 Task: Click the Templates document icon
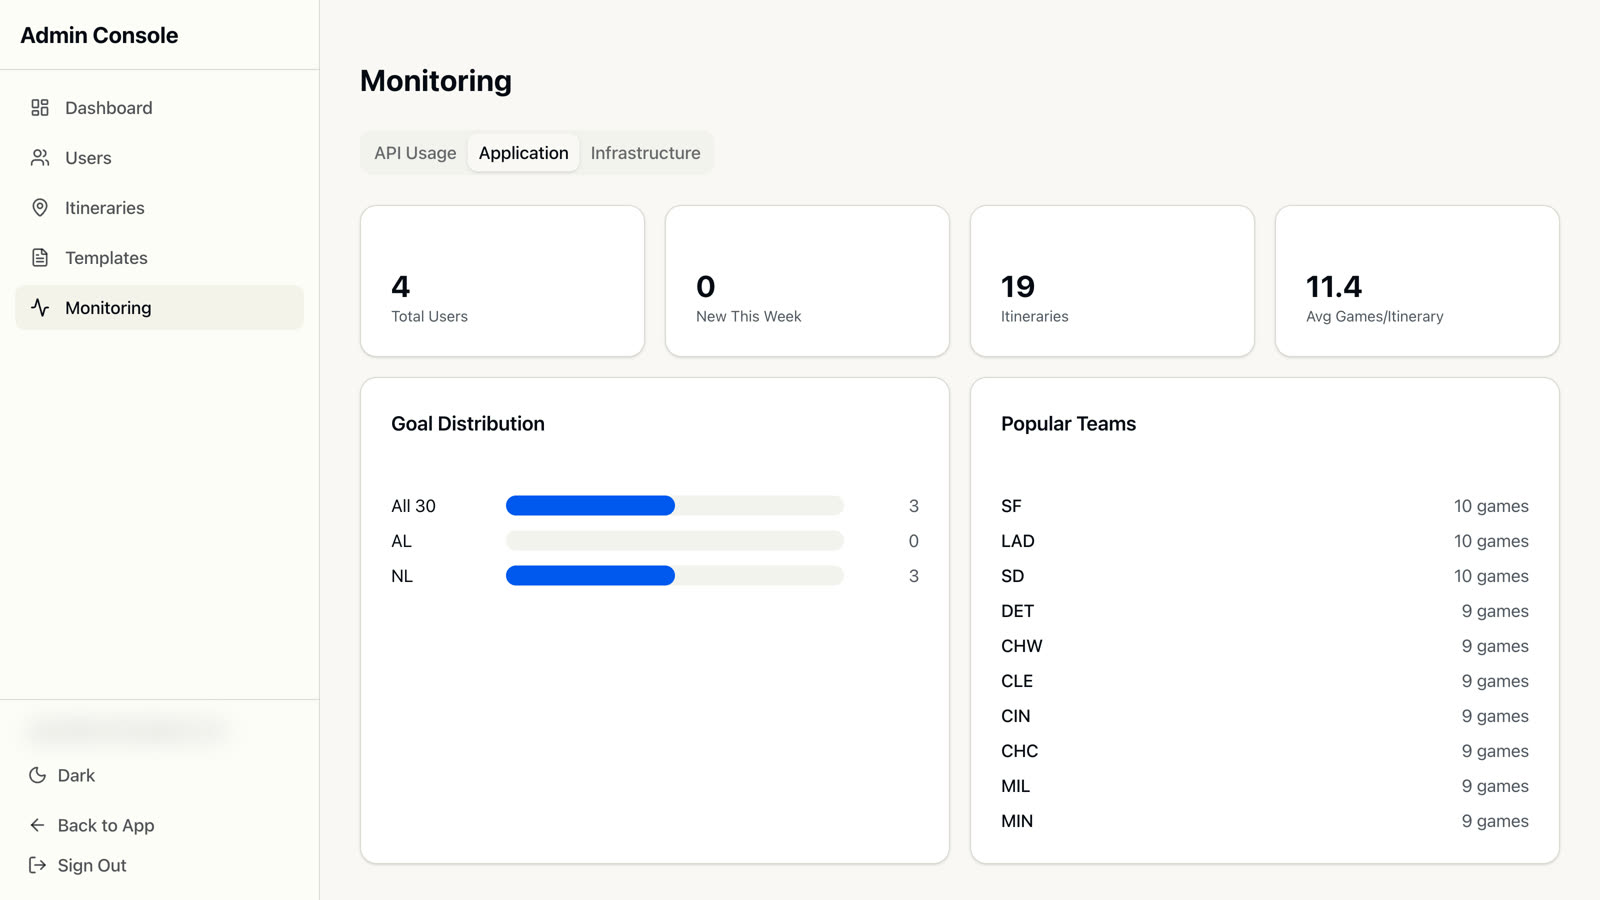coord(40,258)
